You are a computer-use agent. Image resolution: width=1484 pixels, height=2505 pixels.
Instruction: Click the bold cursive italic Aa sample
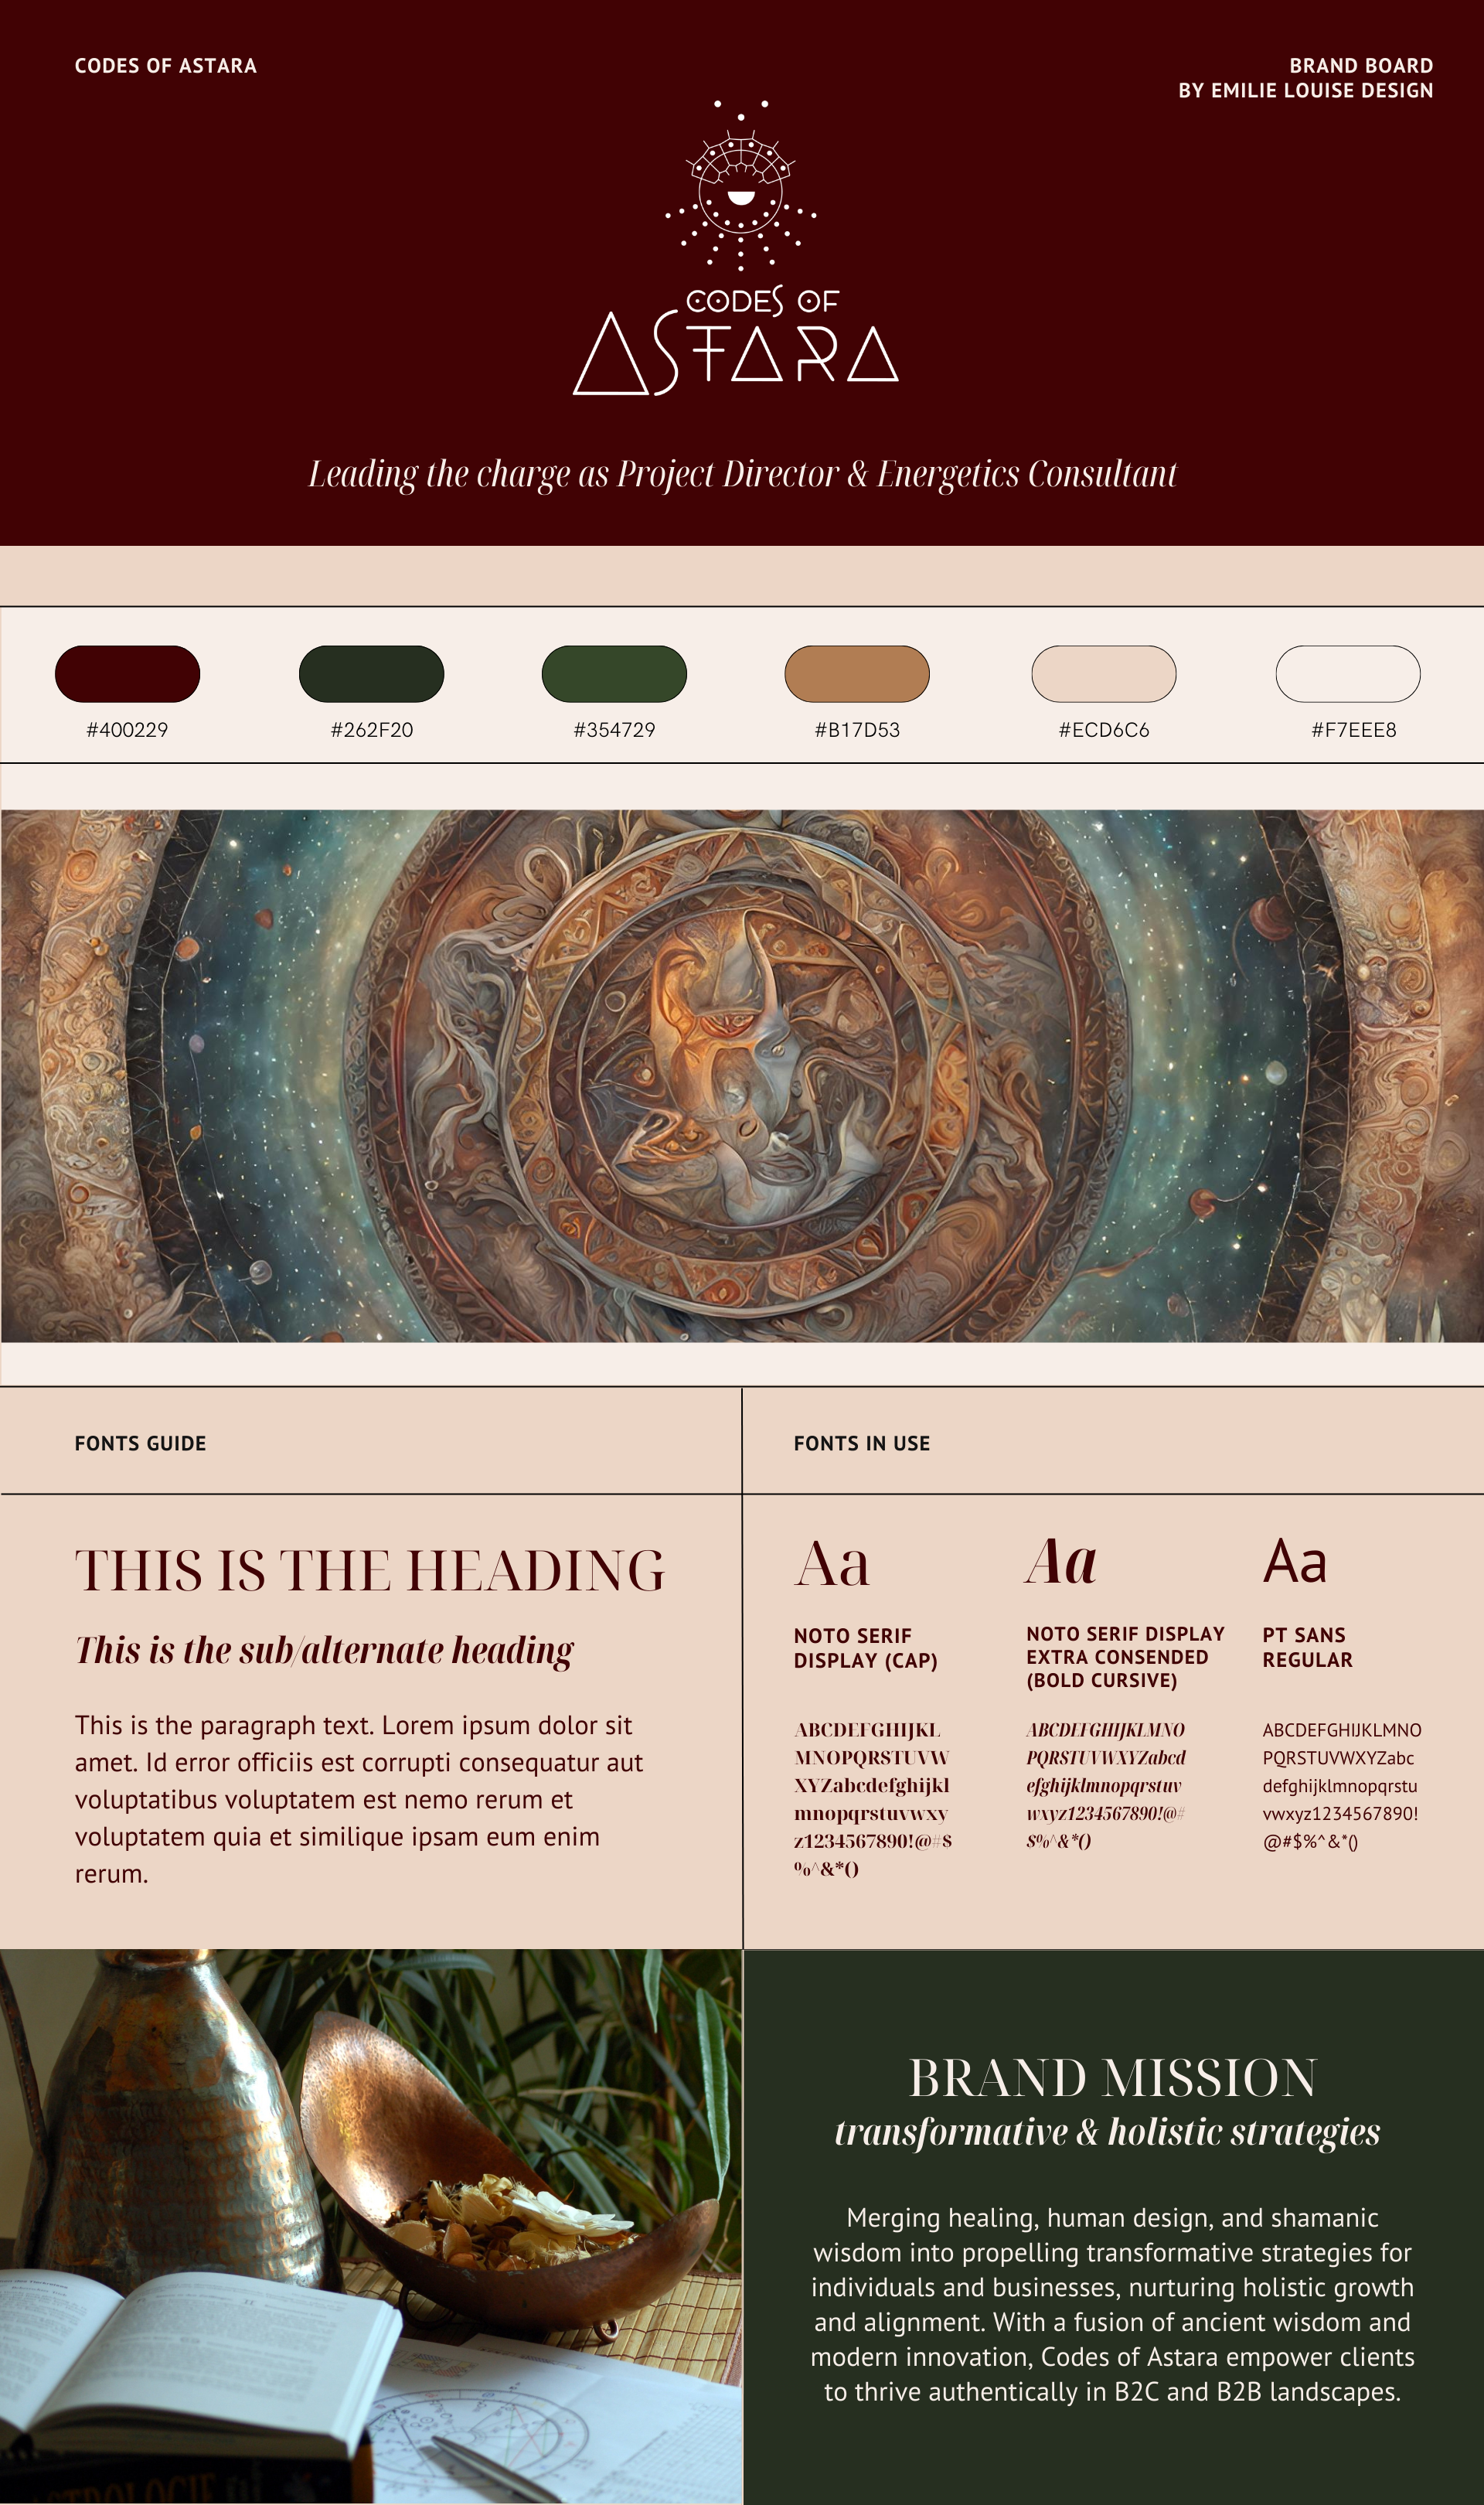pyautogui.click(x=1061, y=1561)
